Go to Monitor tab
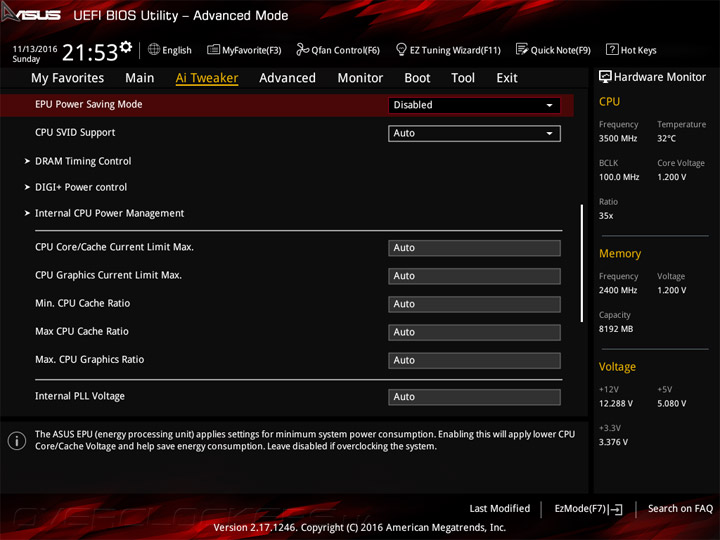The height and width of the screenshot is (540, 720). click(360, 78)
